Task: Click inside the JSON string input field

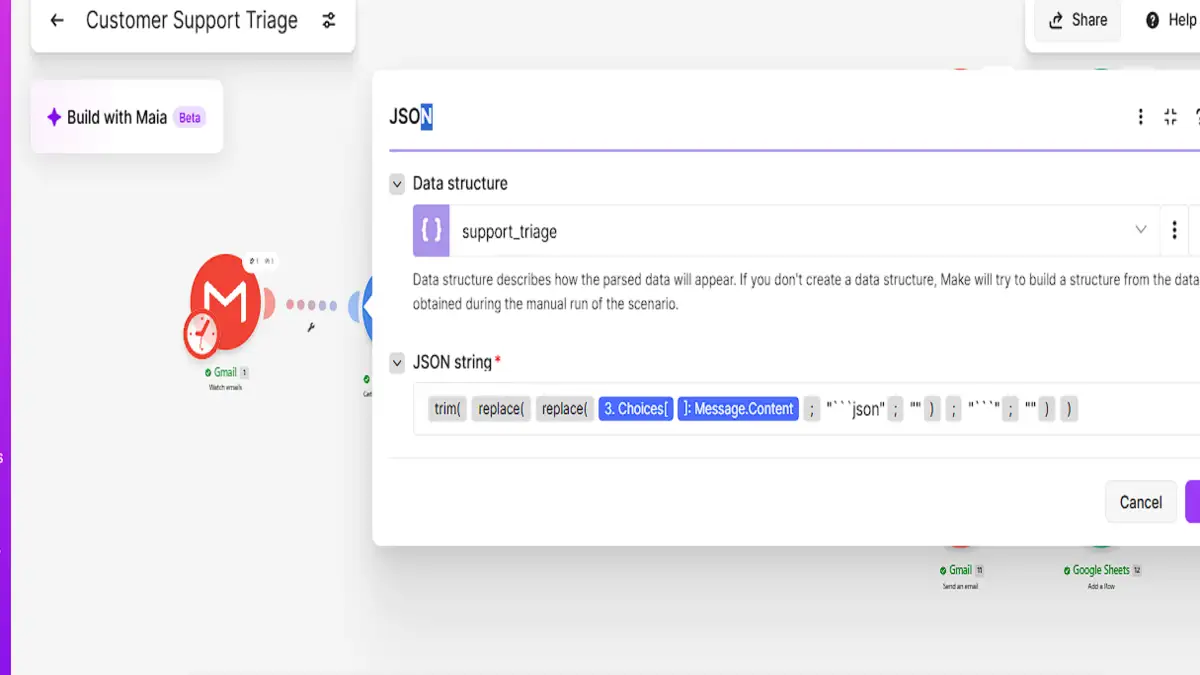Action: coord(806,409)
